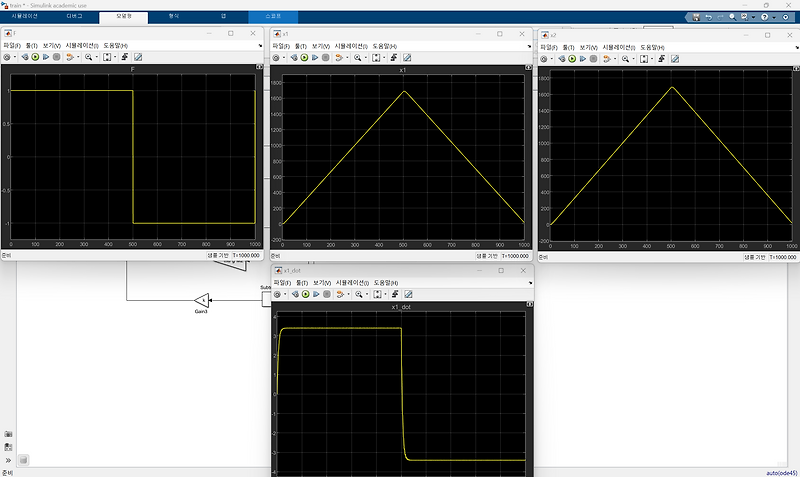The image size is (800, 477).
Task: Step forward in x2 scope toolbar
Action: click(x=583, y=59)
